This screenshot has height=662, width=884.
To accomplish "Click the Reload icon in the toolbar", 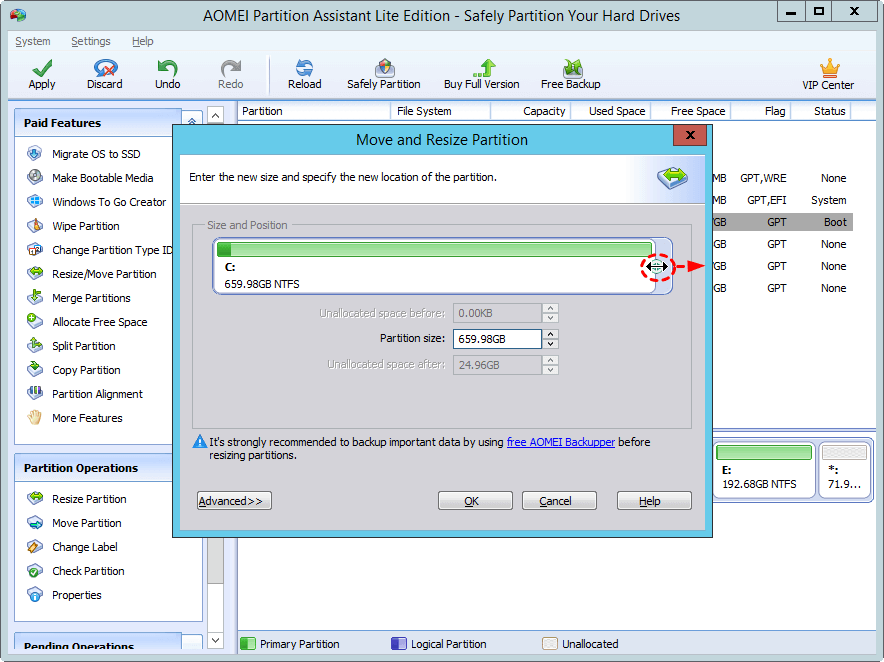I will pyautogui.click(x=304, y=69).
